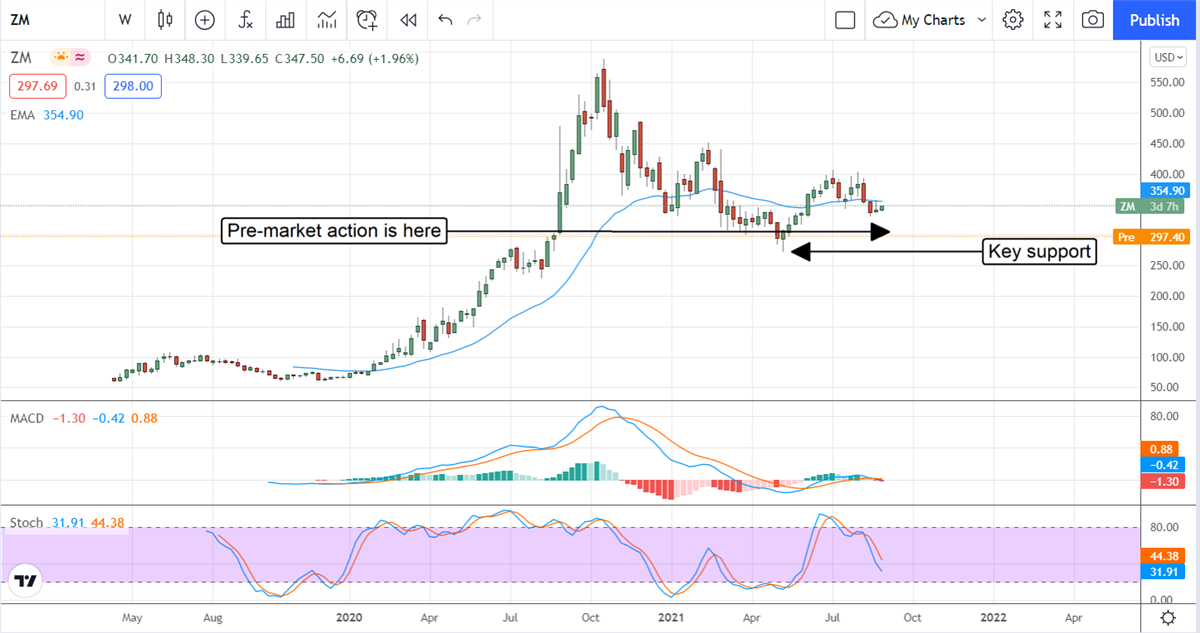Select the EMA indicator legend label
This screenshot has height=633, width=1200.
tap(23, 116)
